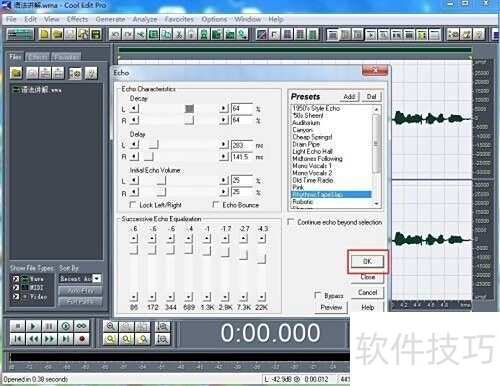Image resolution: width=500 pixels, height=386 pixels.
Task: Select the Canyon preset
Action: coord(303,130)
